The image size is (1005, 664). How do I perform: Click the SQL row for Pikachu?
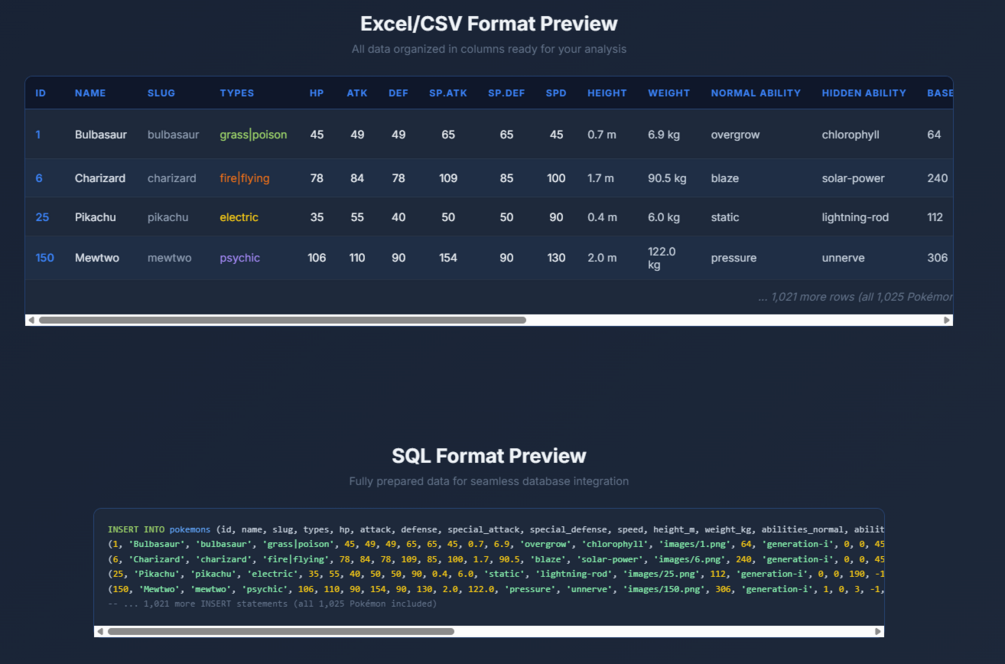point(495,574)
